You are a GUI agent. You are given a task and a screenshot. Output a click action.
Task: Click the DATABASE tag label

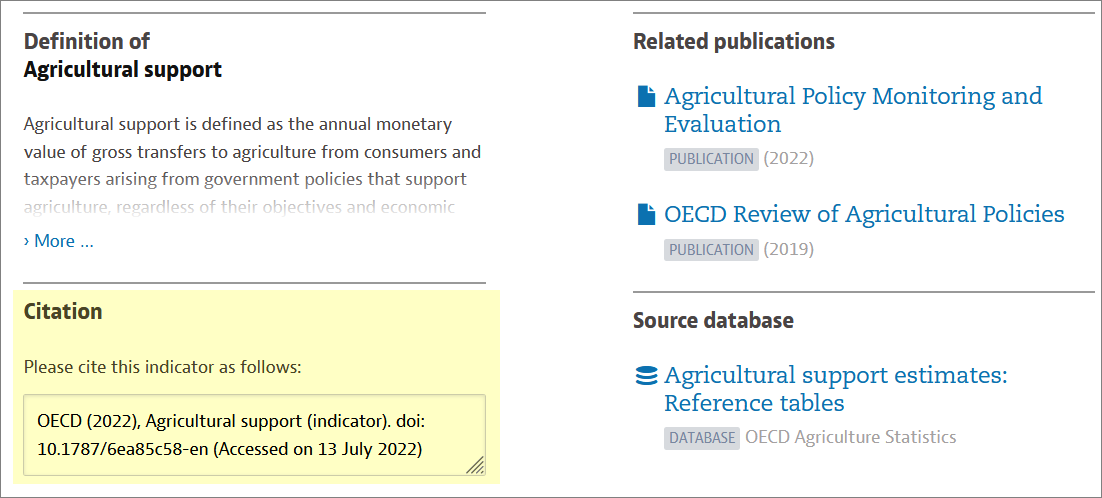701,438
